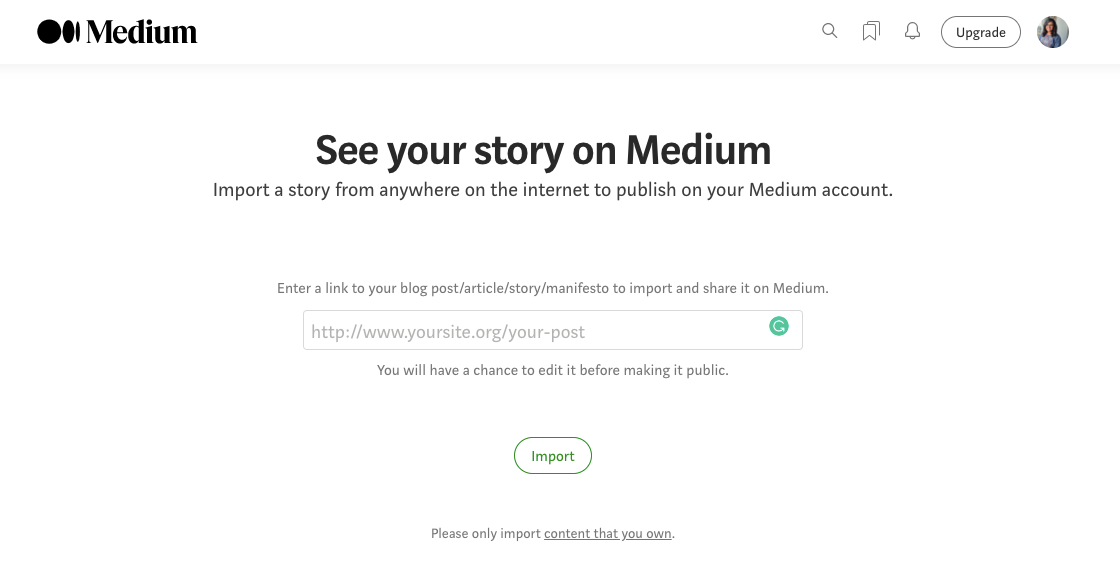Image resolution: width=1120 pixels, height=566 pixels.
Task: Click the Upgrade button
Action: (980, 32)
